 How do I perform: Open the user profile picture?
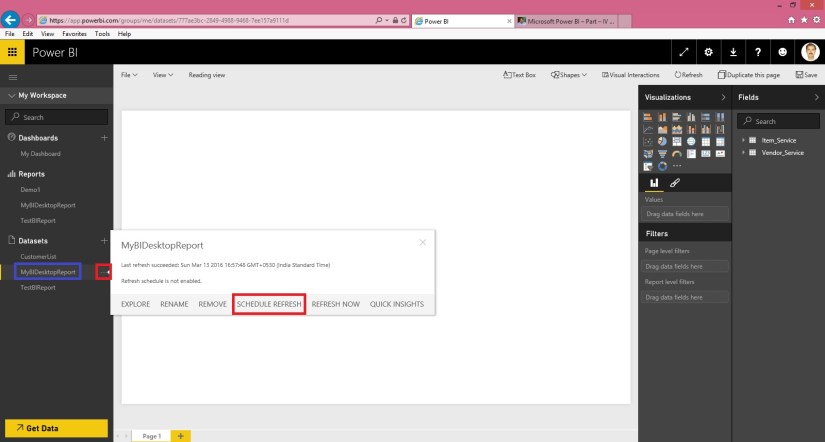810,52
